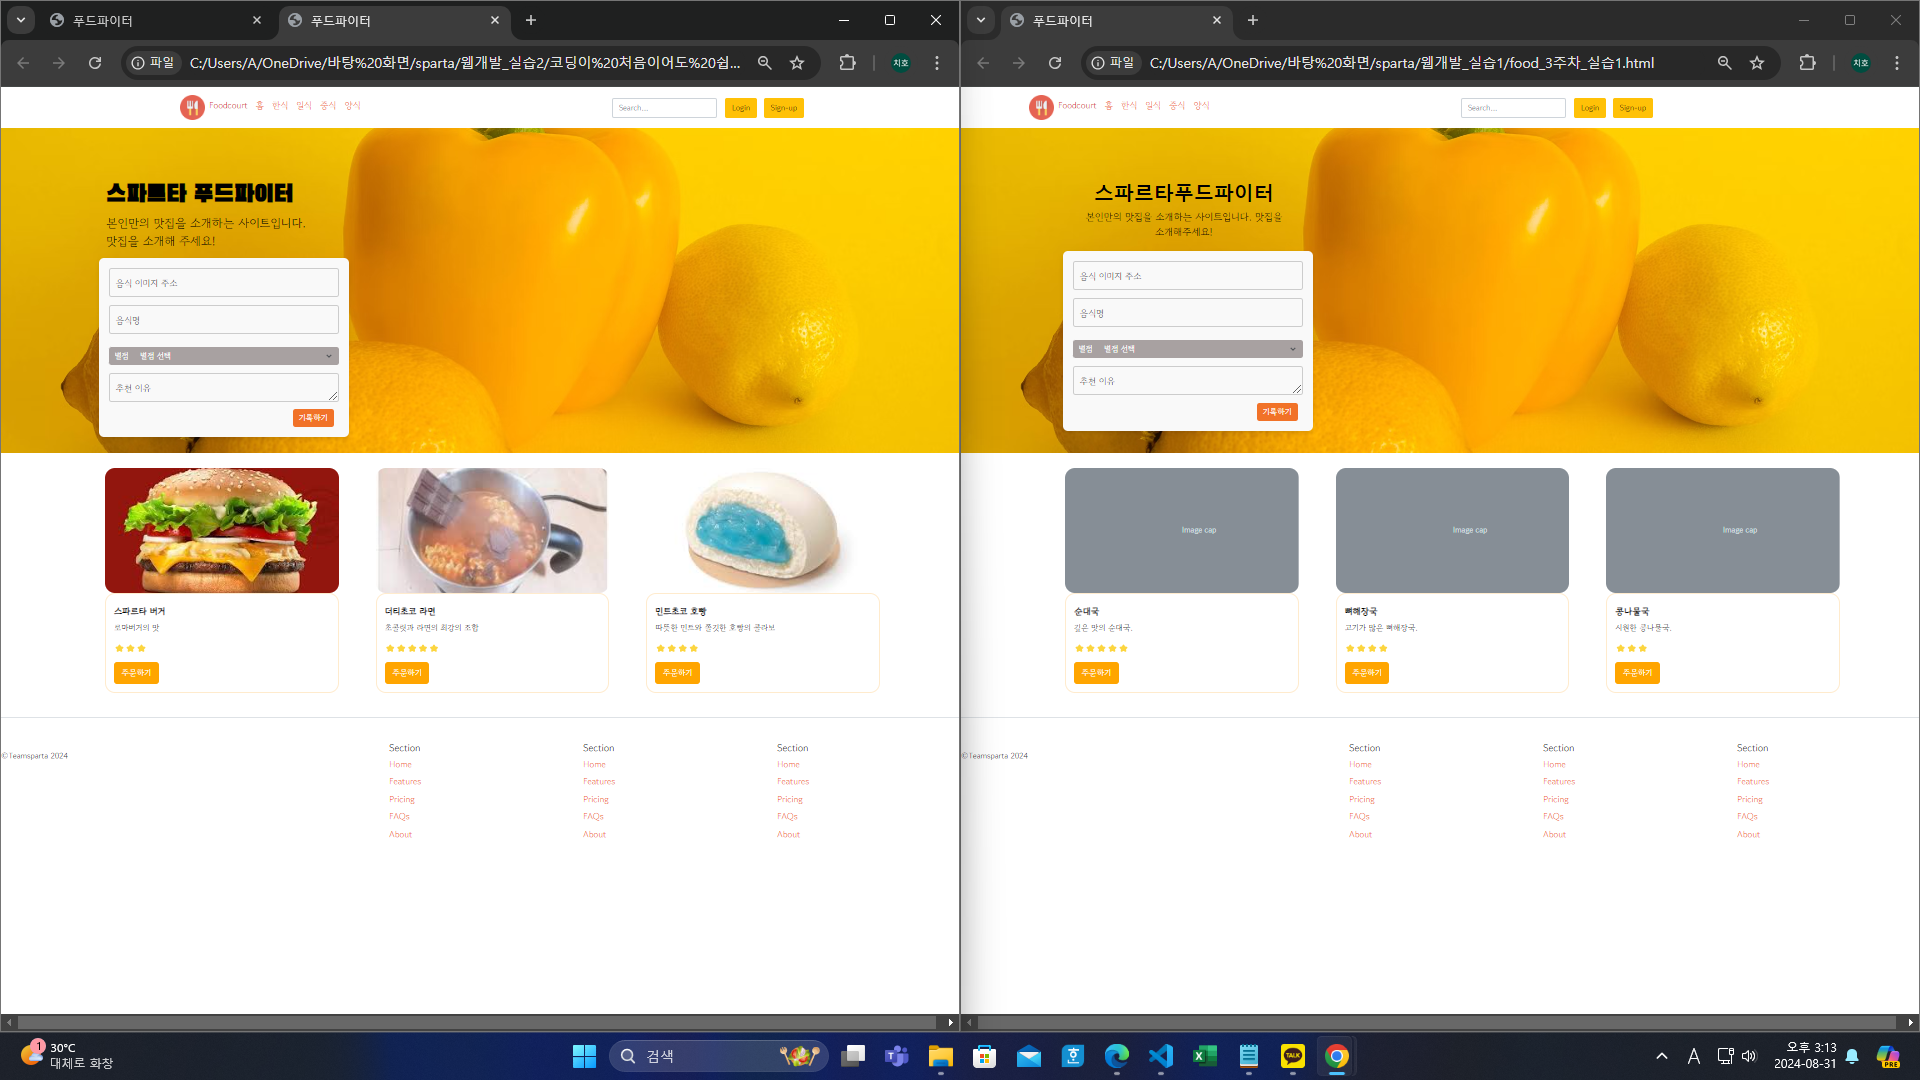Focus the 음식 이미지 주소 field in left window
This screenshot has width=1920, height=1080.
point(224,283)
